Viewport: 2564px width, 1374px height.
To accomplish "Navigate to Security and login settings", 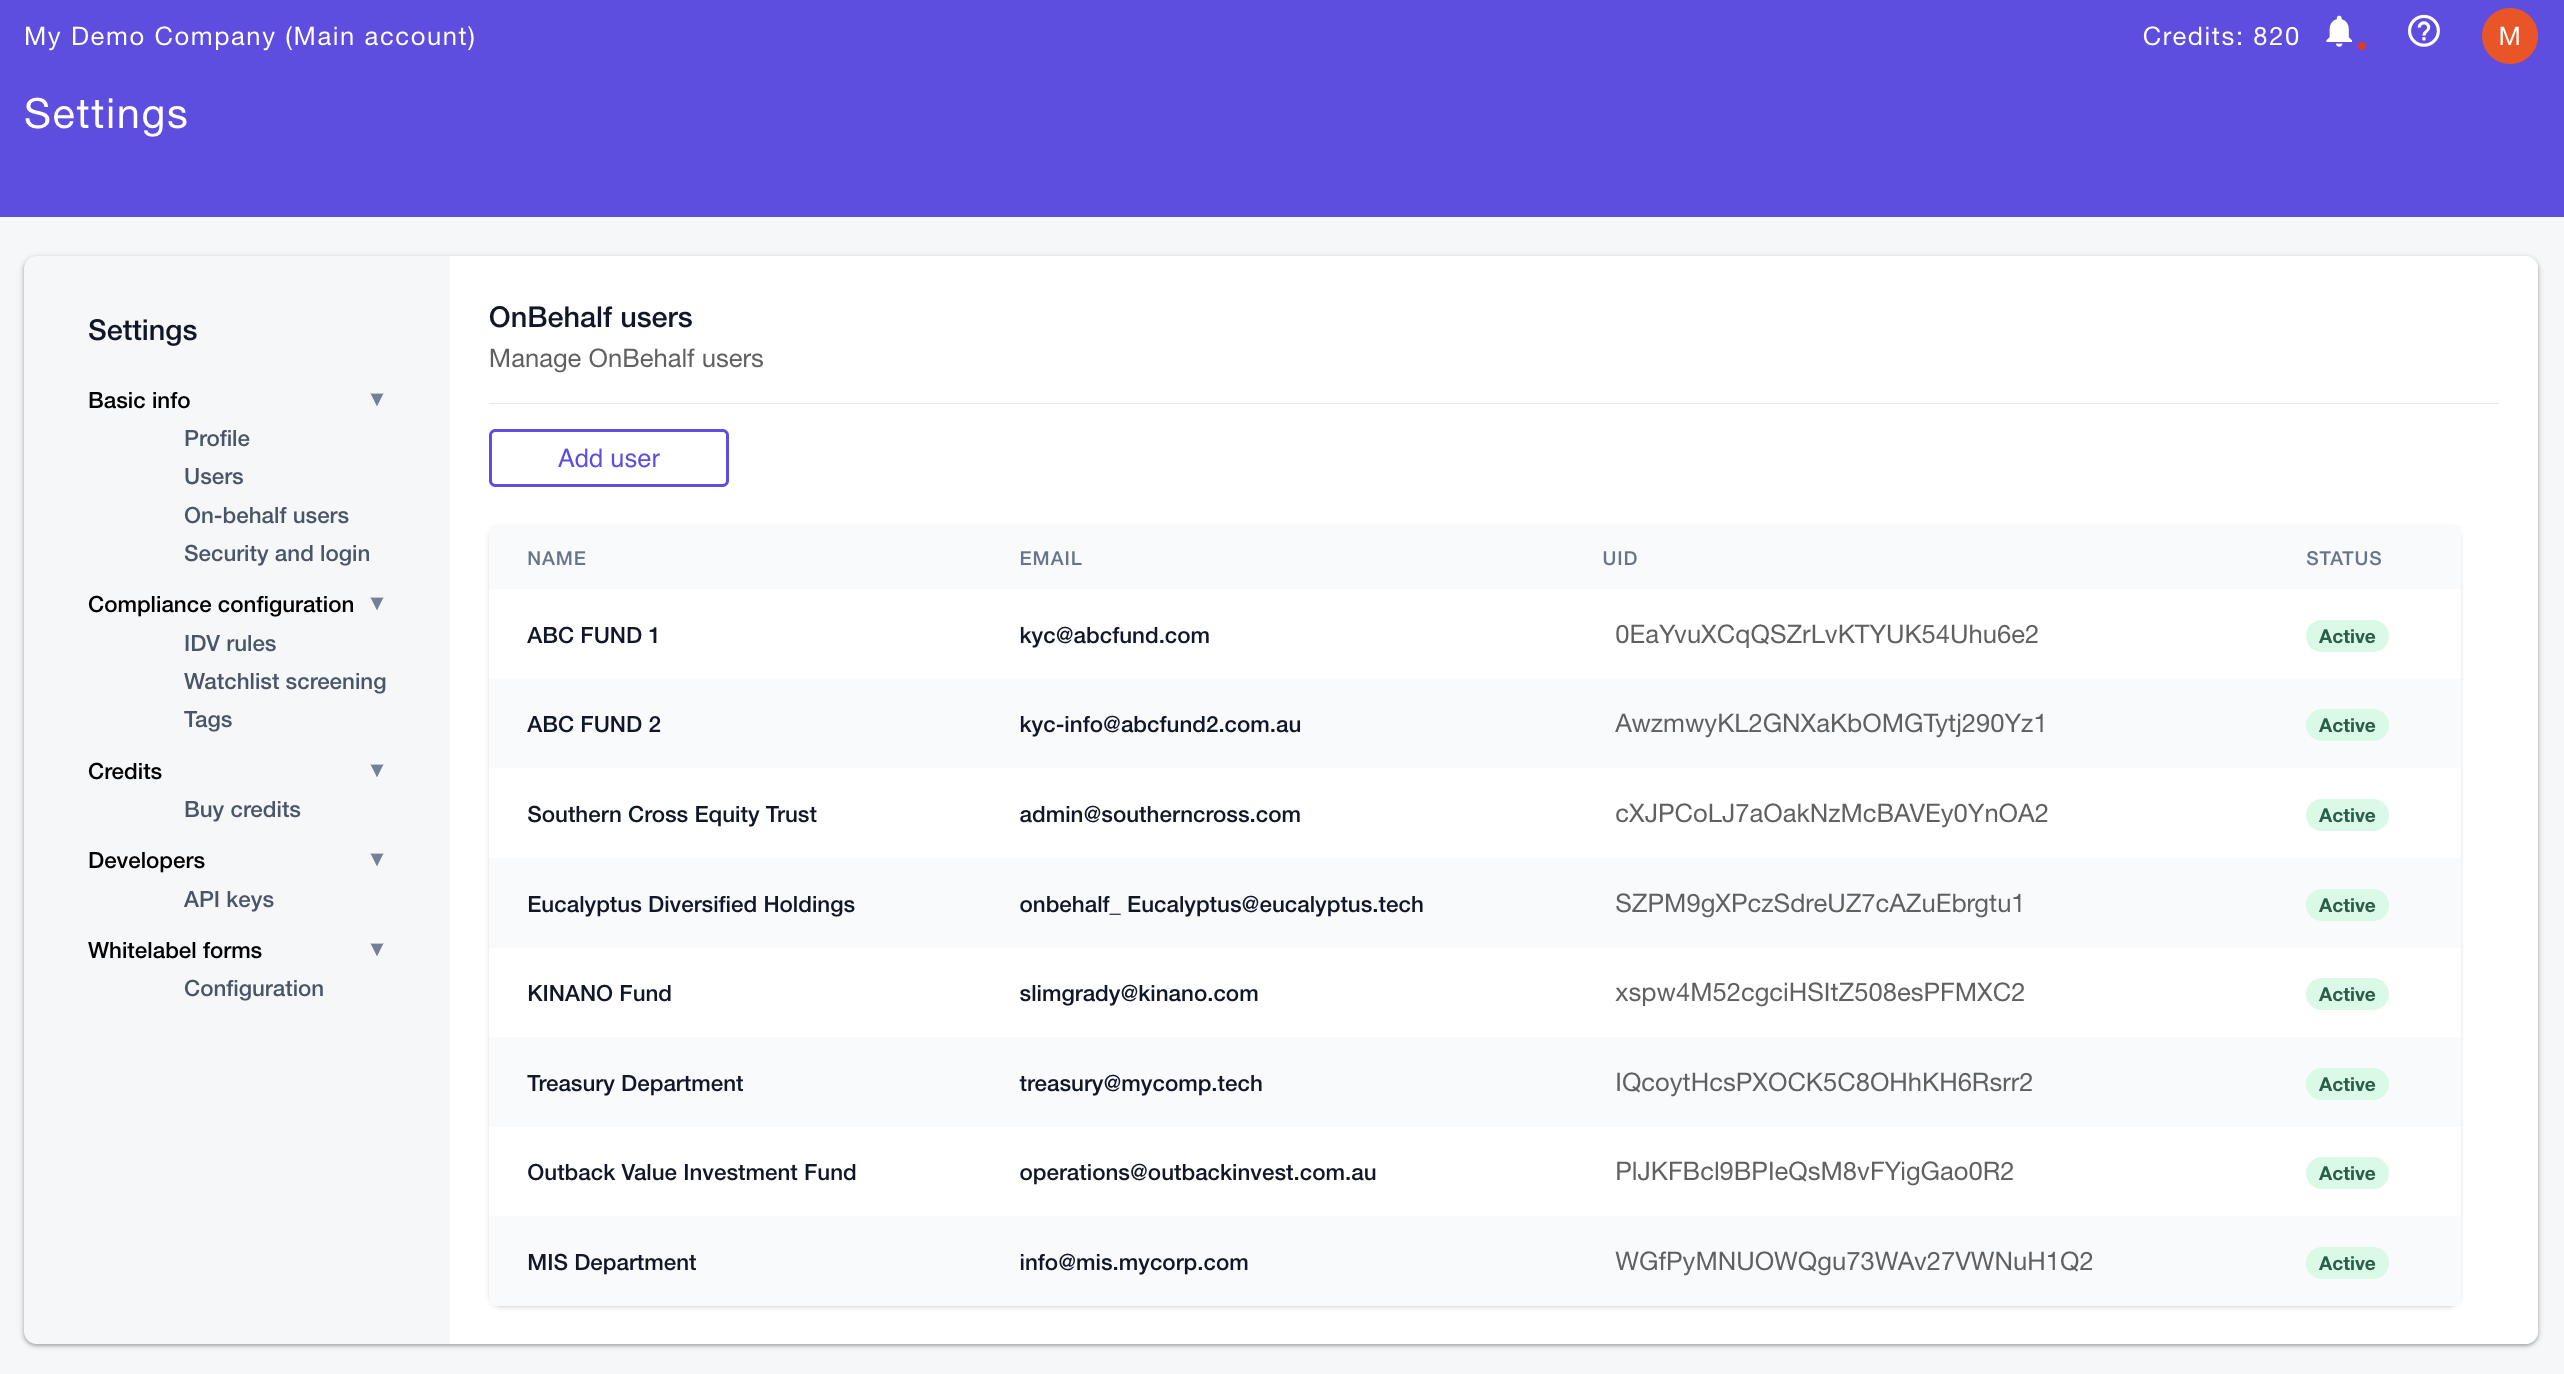I will tap(276, 553).
